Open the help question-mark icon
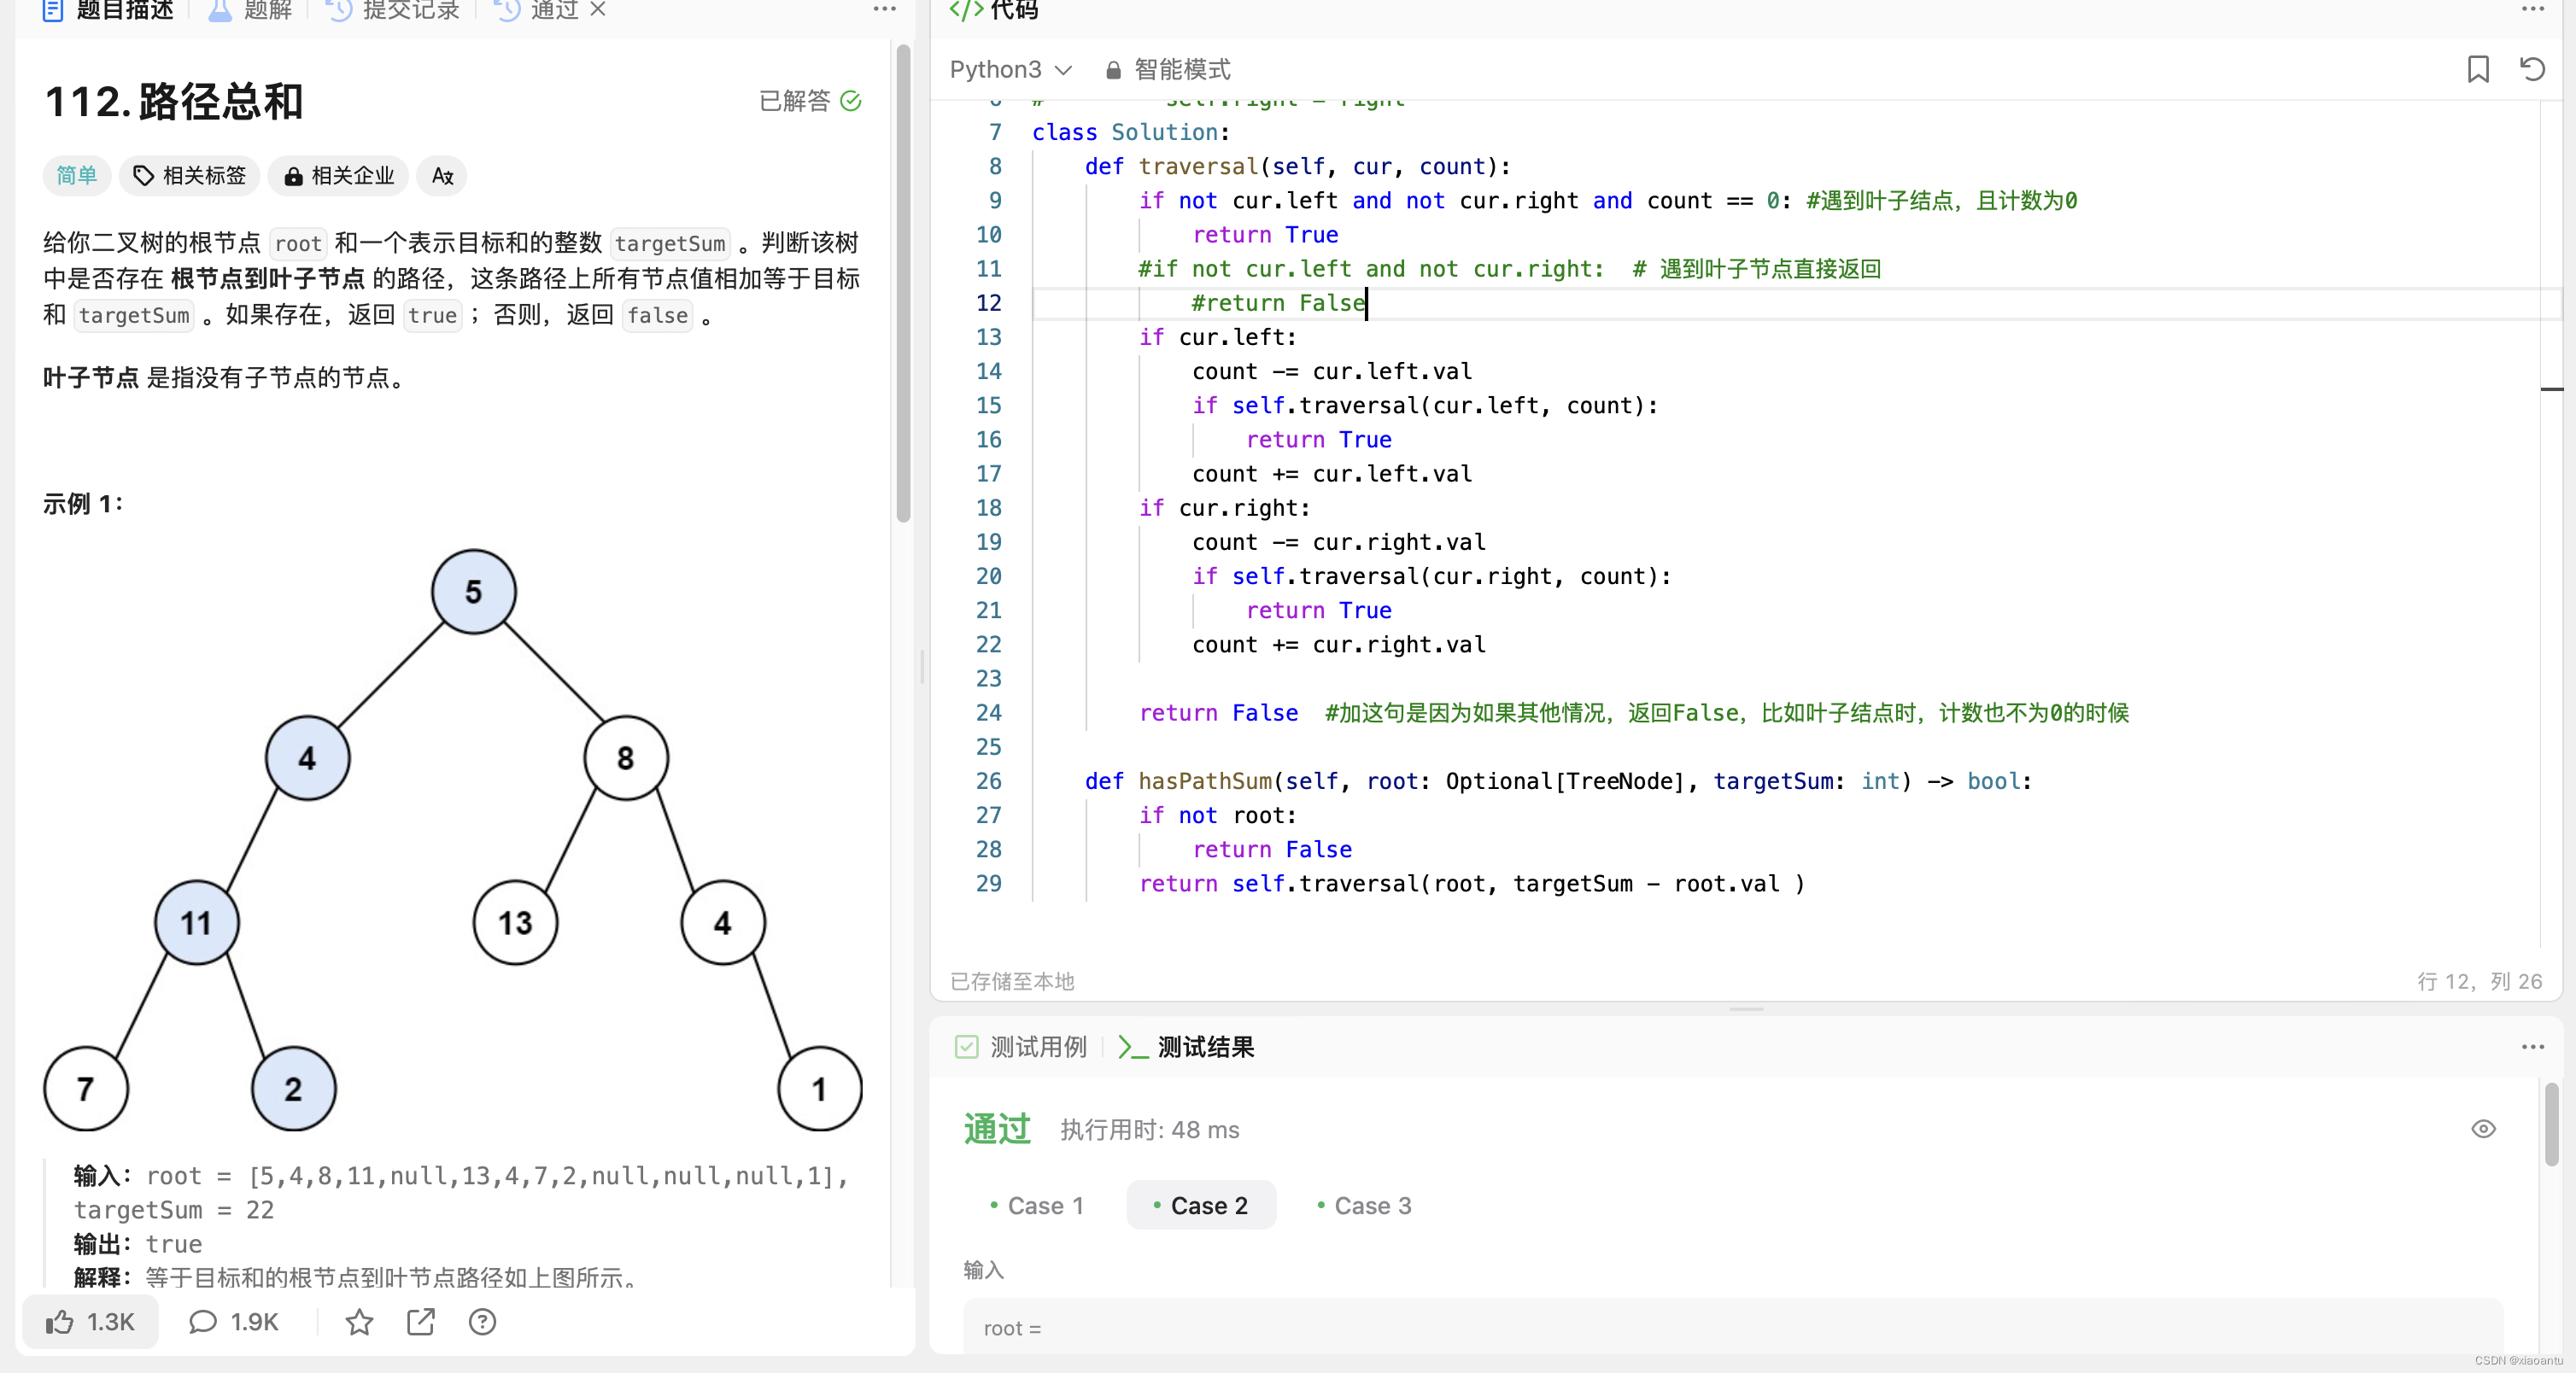The width and height of the screenshot is (2576, 1373). pyautogui.click(x=482, y=1322)
